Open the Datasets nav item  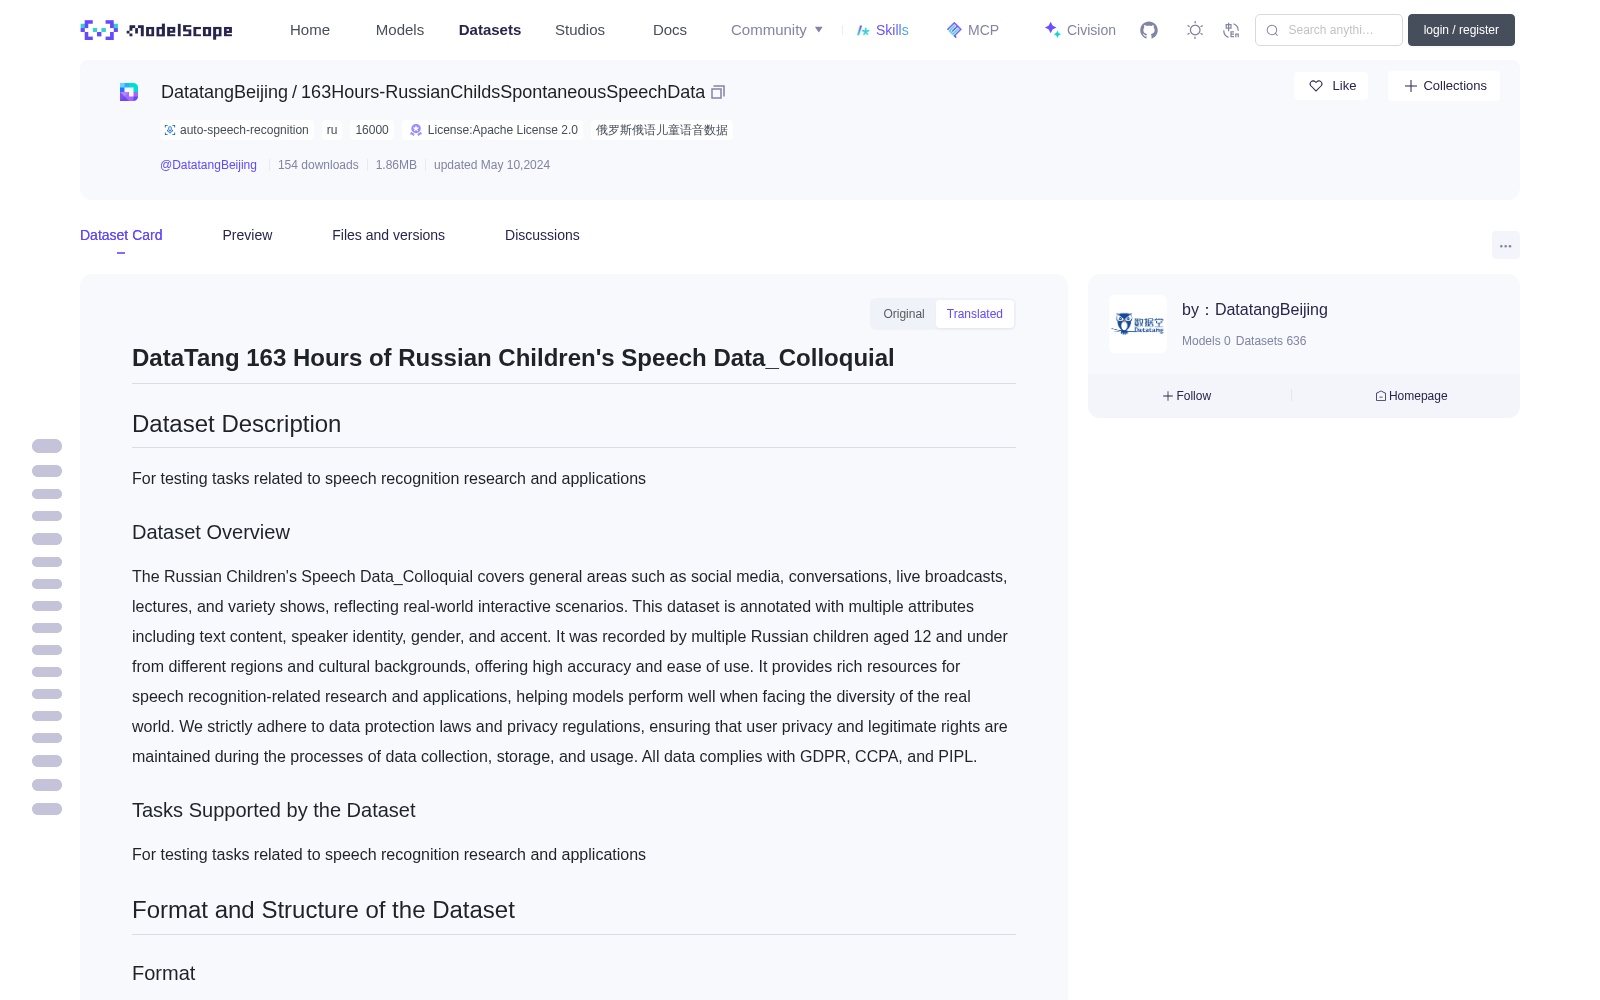pyautogui.click(x=490, y=30)
